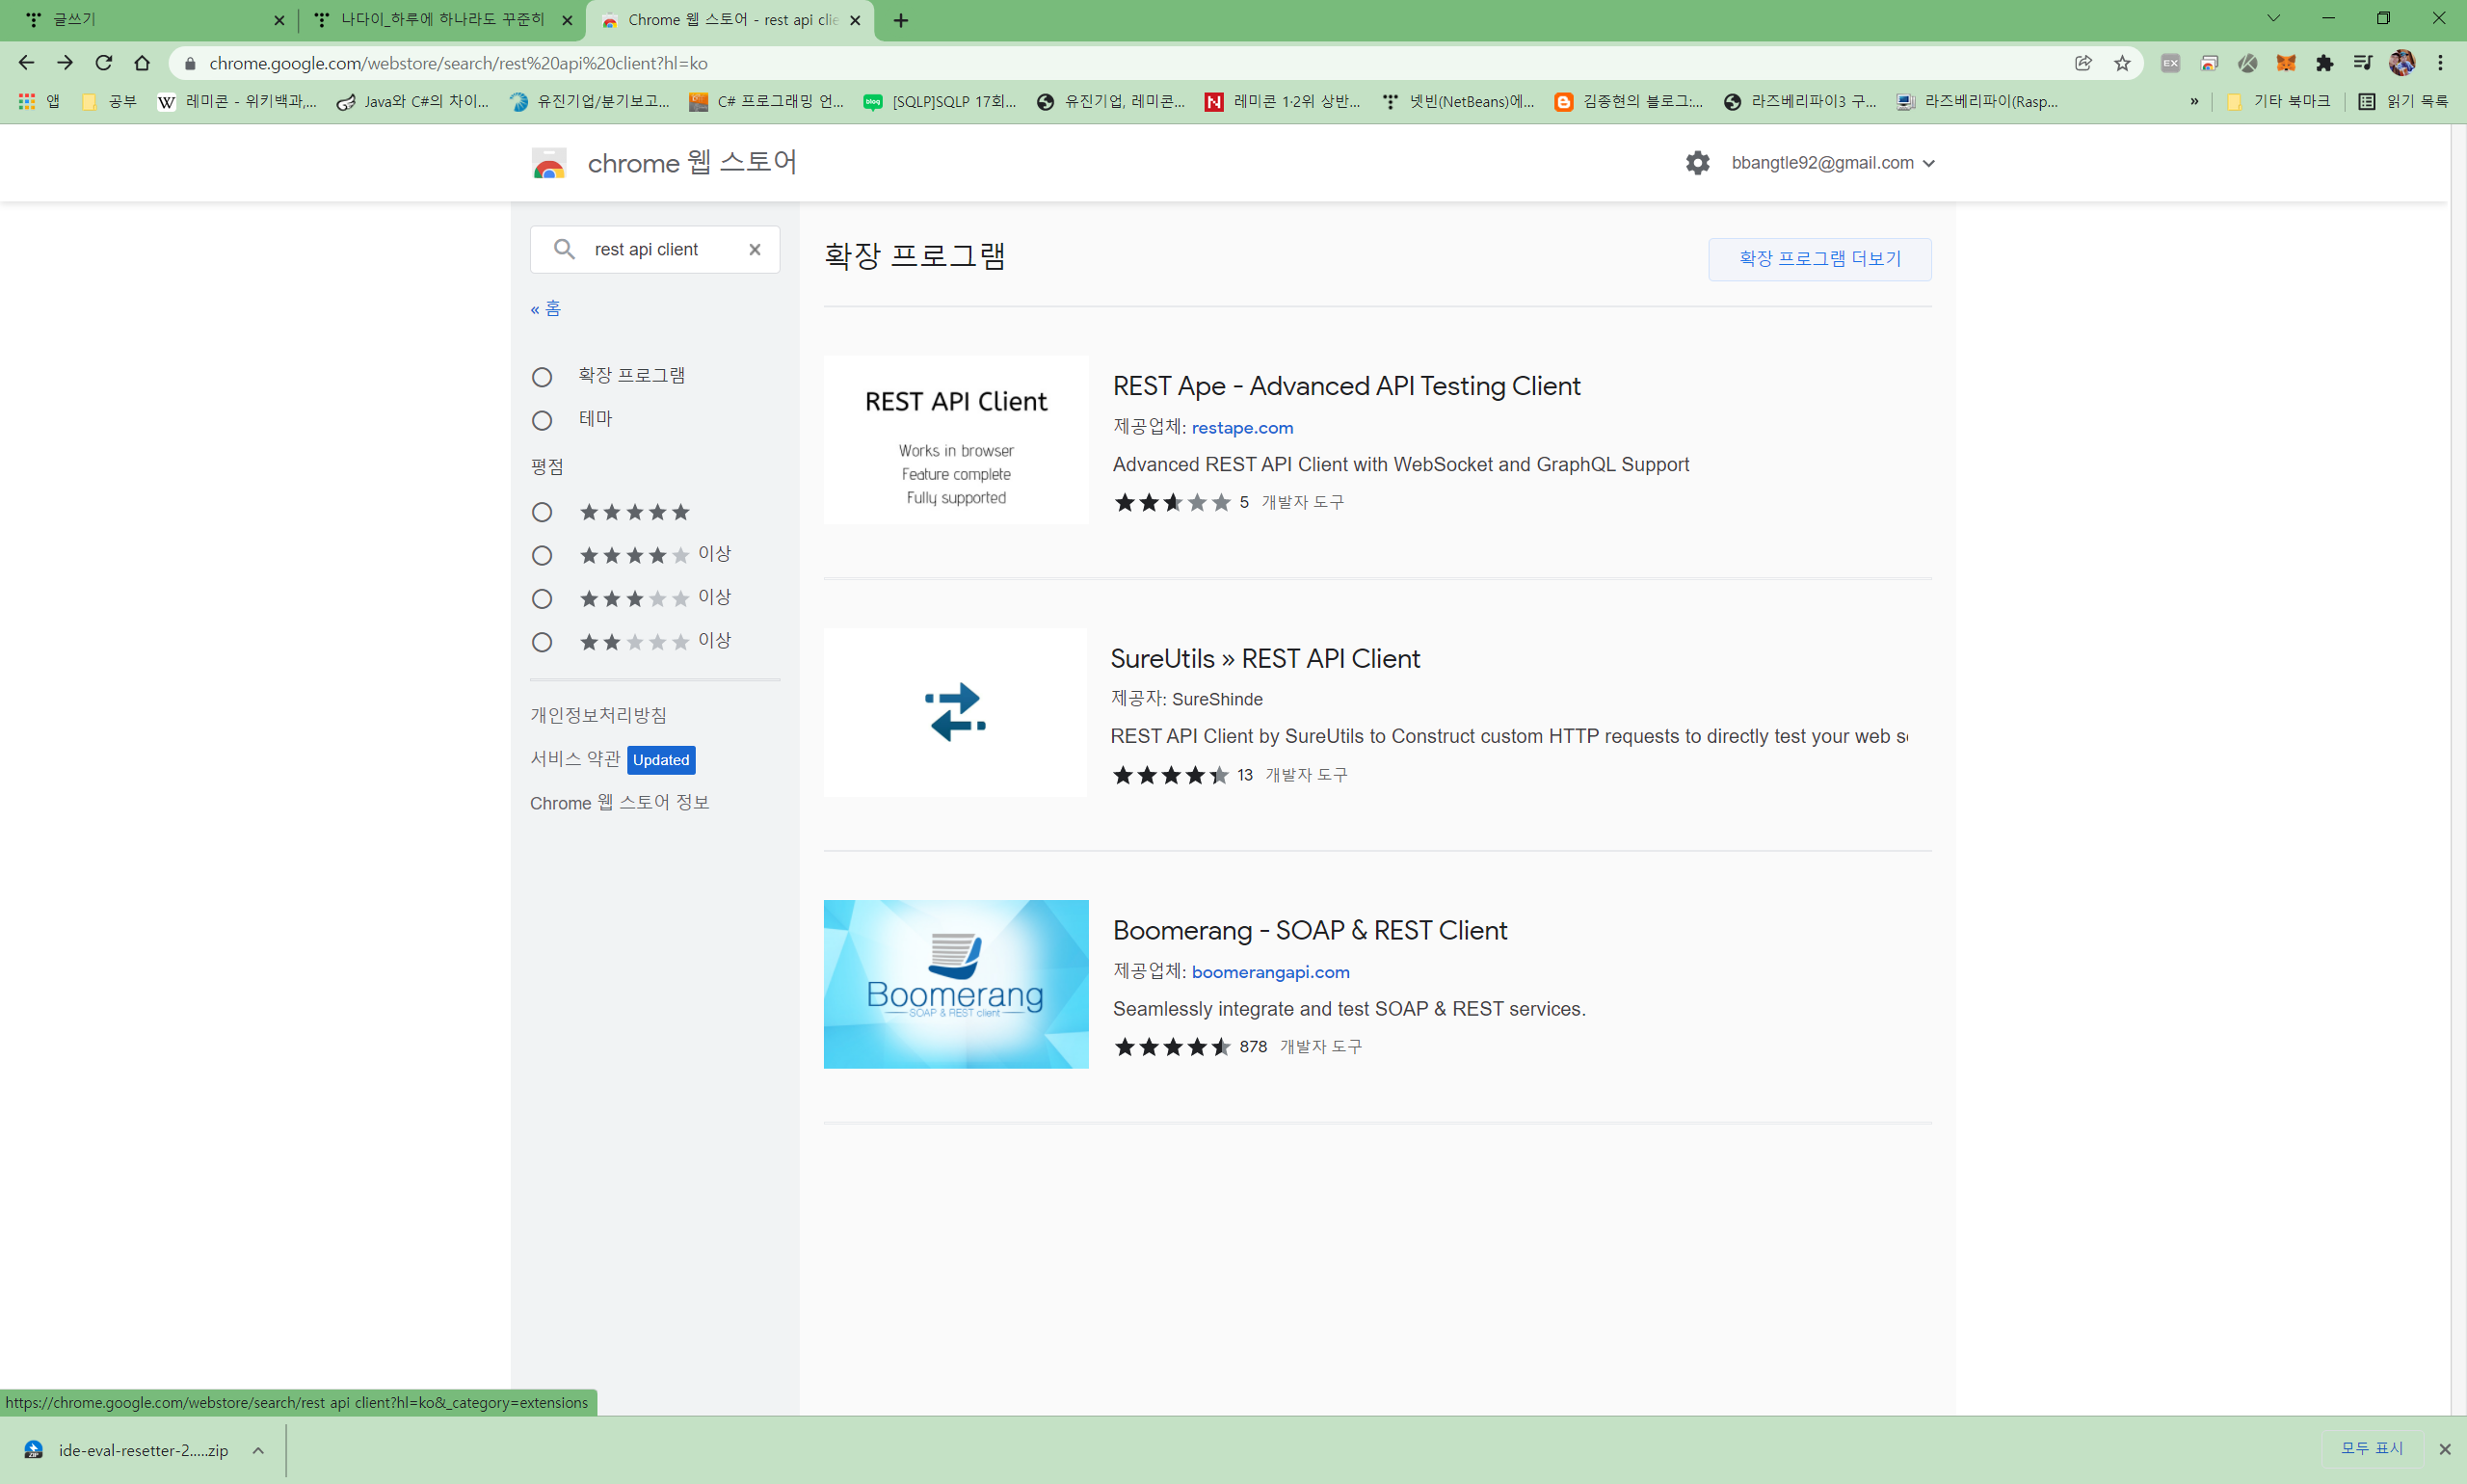Open Boomerang SOAP & REST Client result
The image size is (2467, 1484).
1310,931
